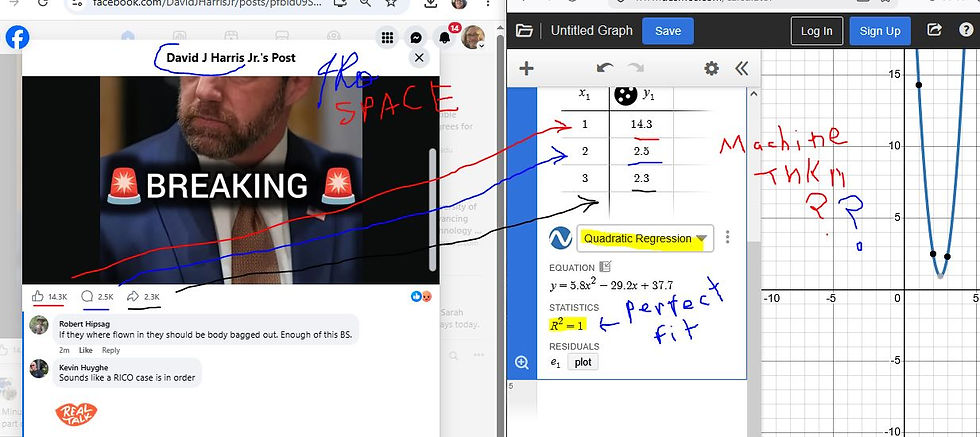This screenshot has height=437, width=980.
Task: Click the x1 table column header
Action: click(x=584, y=95)
